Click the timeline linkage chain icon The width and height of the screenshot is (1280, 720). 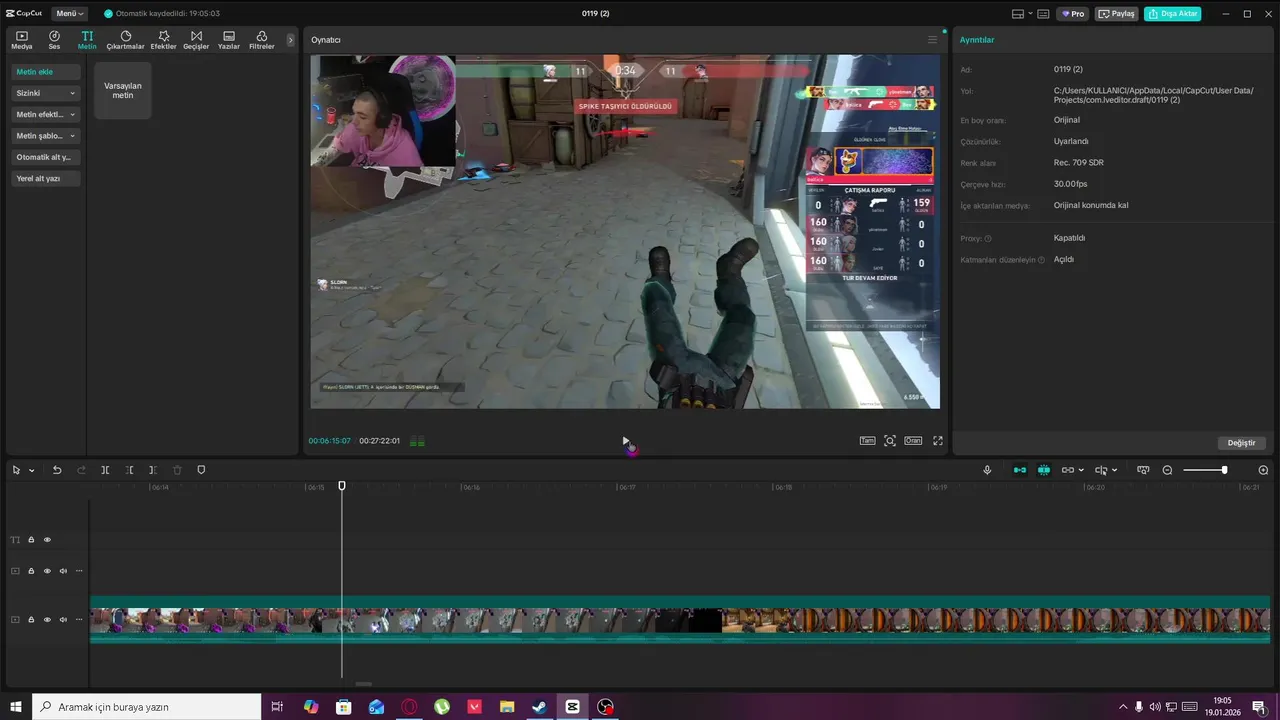pos(1067,470)
